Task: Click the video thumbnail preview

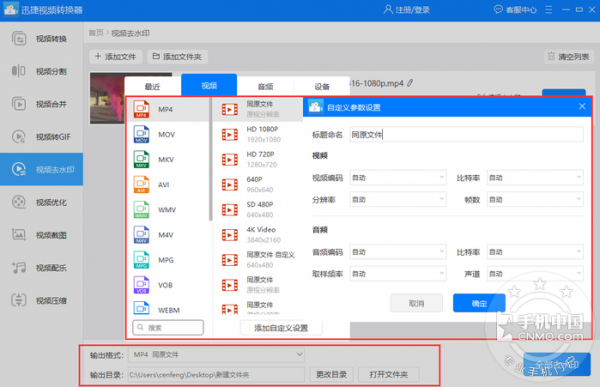Action: (107, 98)
